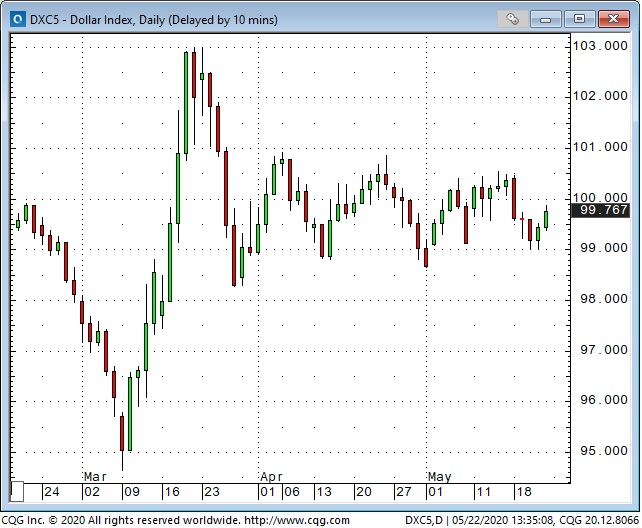Click the small red last-trade marker near 99.6

point(522,219)
